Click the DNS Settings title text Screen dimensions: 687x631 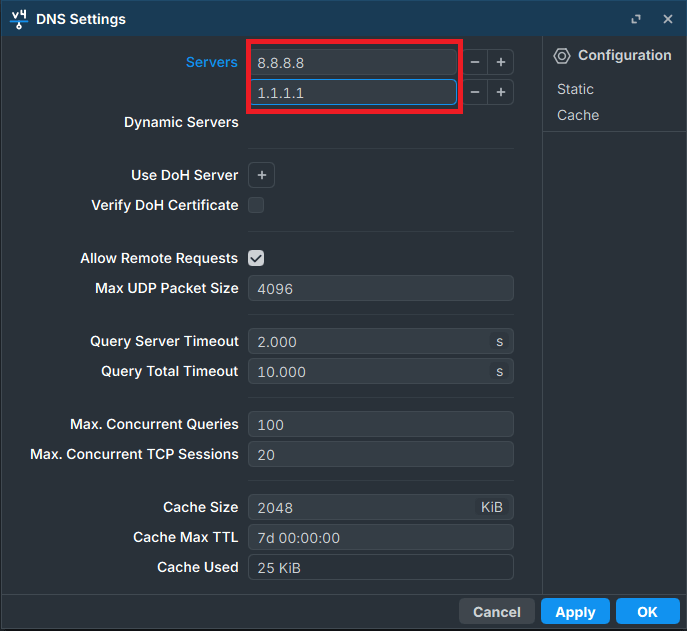click(81, 19)
